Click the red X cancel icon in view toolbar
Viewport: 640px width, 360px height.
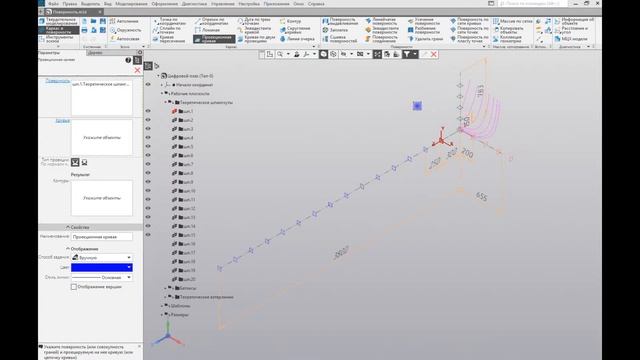(434, 54)
